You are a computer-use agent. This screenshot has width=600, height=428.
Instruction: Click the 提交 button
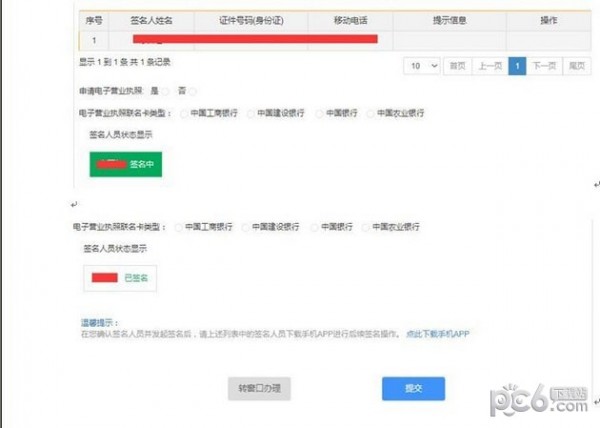[413, 389]
